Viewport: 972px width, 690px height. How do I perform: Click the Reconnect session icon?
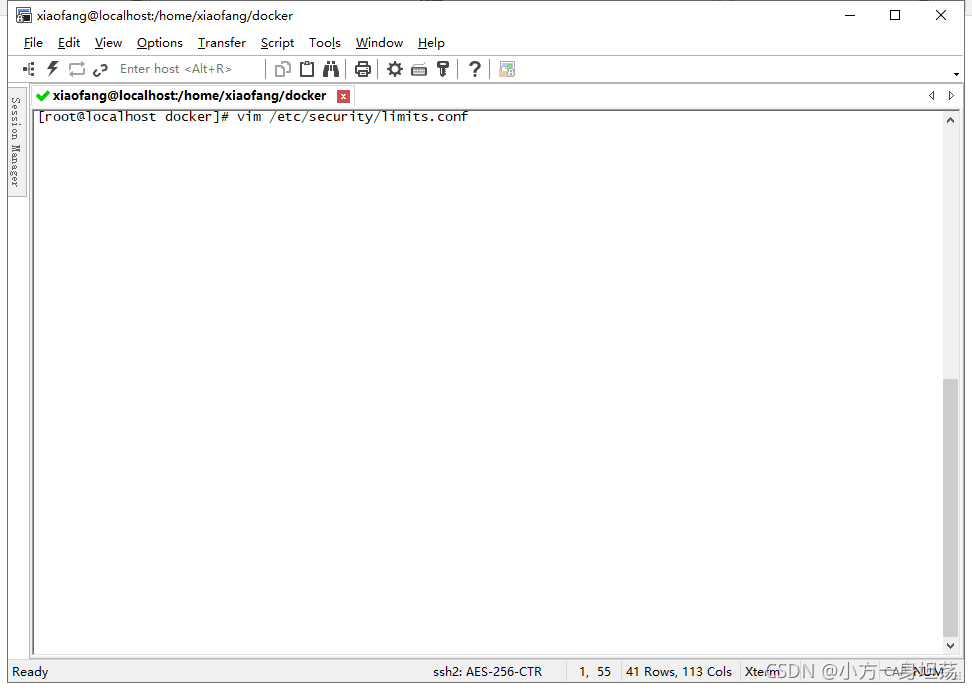77,69
